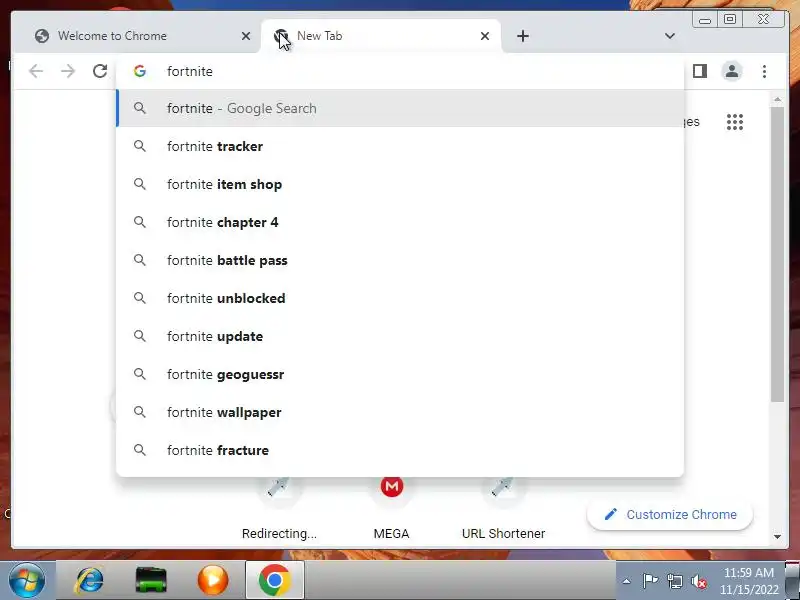Image resolution: width=800 pixels, height=600 pixels.
Task: Click the Show desktop button in the taskbar corner
Action: 792,581
